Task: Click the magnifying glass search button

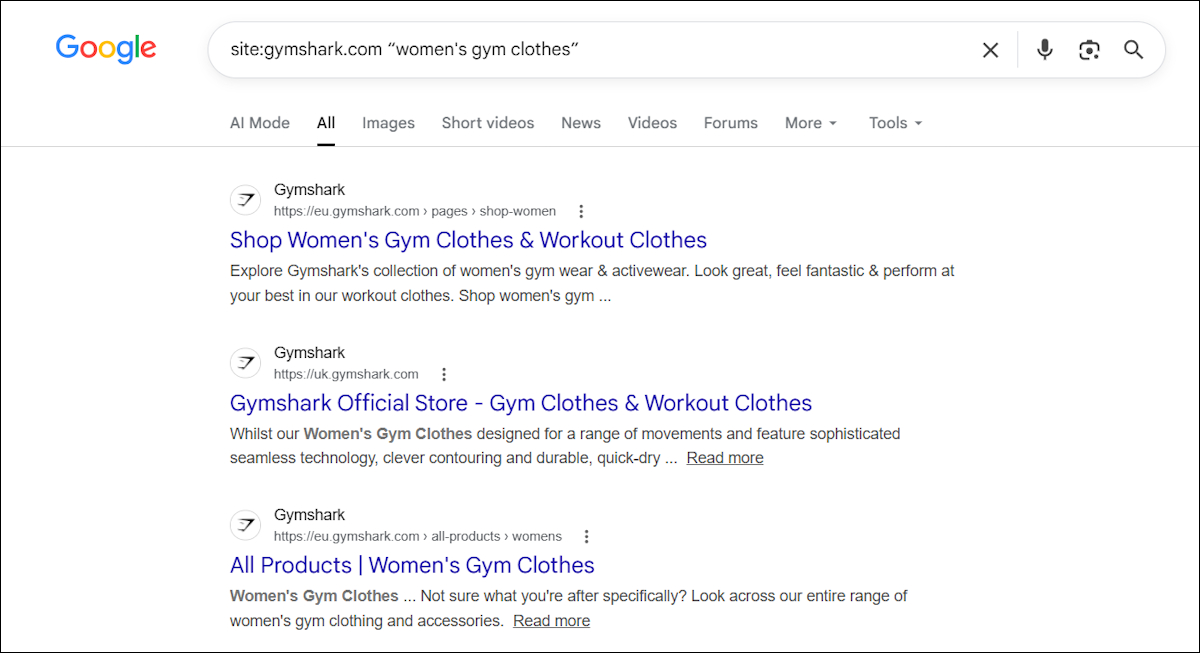Action: click(1133, 50)
